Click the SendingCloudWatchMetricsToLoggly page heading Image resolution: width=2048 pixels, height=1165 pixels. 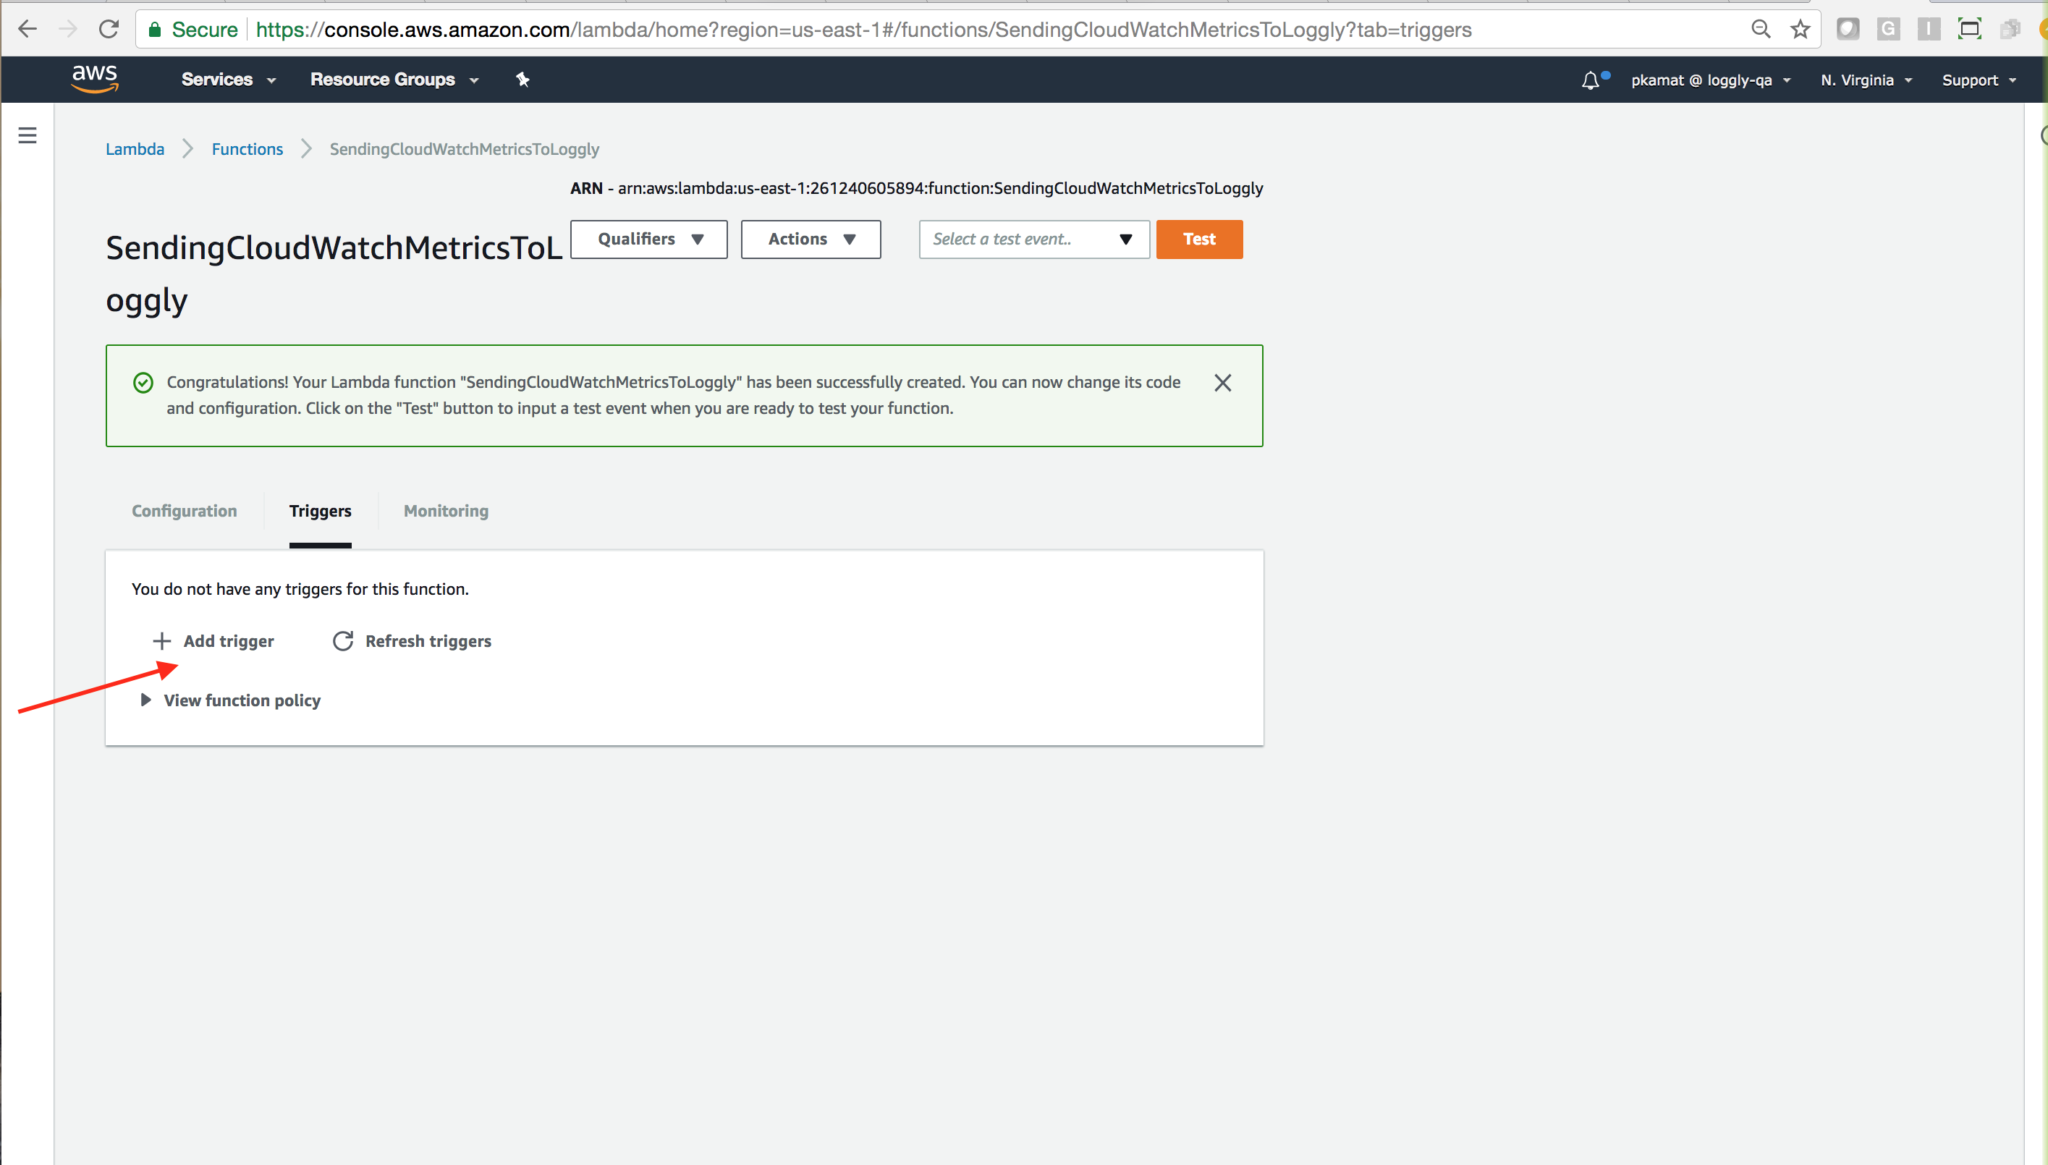tap(334, 274)
